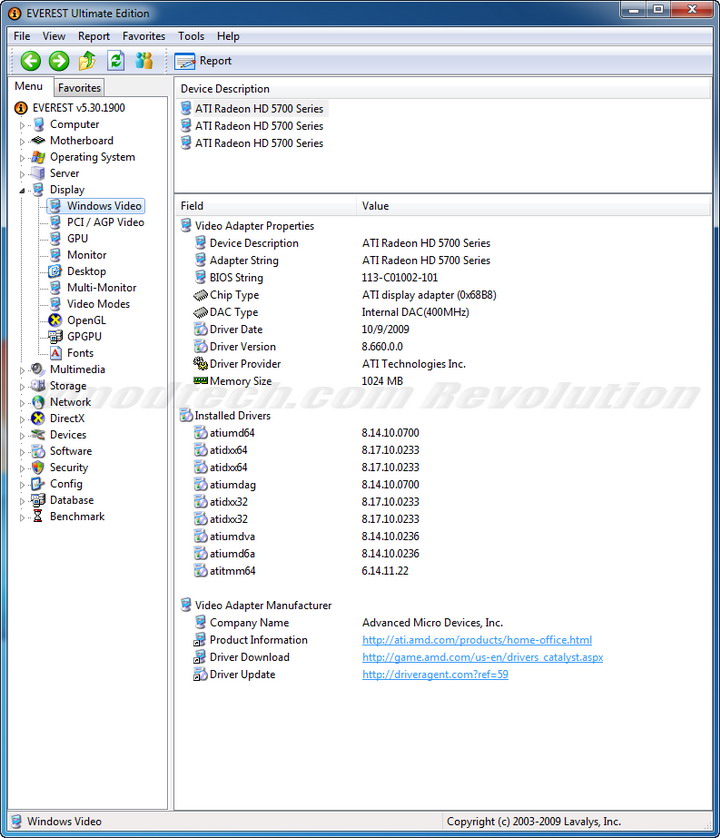Click the Devices icon in tree

[x=37, y=434]
